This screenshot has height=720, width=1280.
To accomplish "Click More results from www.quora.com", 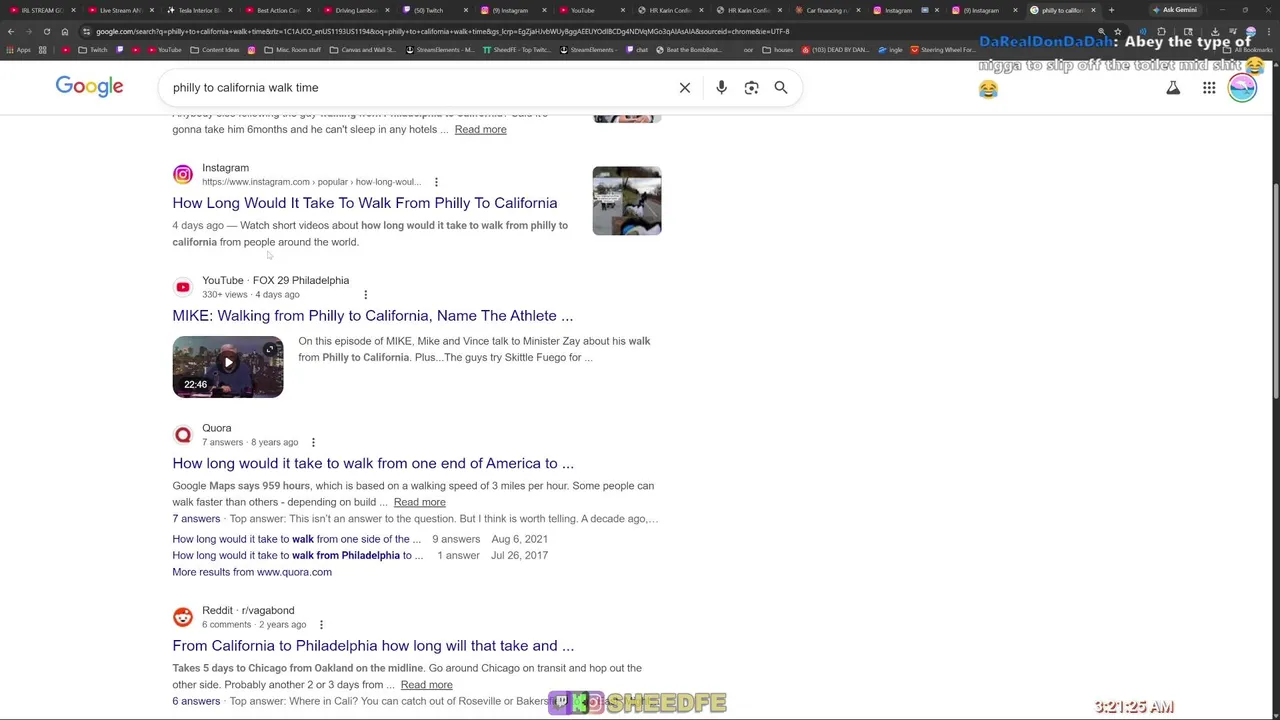I will [x=252, y=572].
